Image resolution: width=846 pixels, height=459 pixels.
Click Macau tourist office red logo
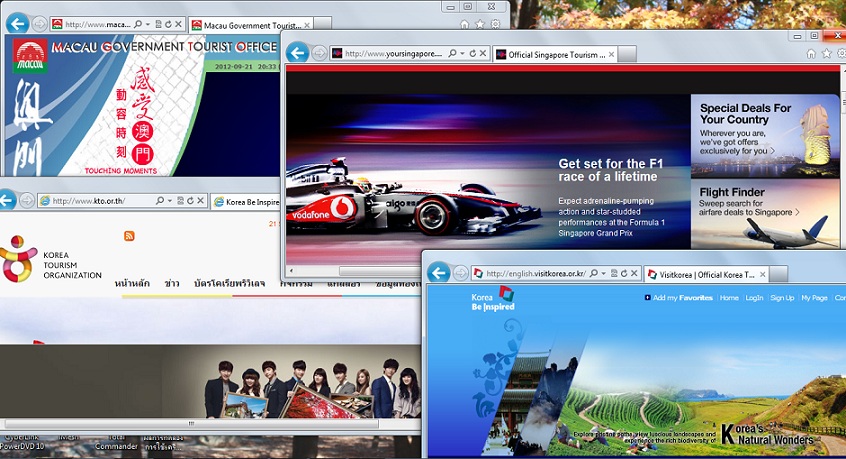[30, 56]
